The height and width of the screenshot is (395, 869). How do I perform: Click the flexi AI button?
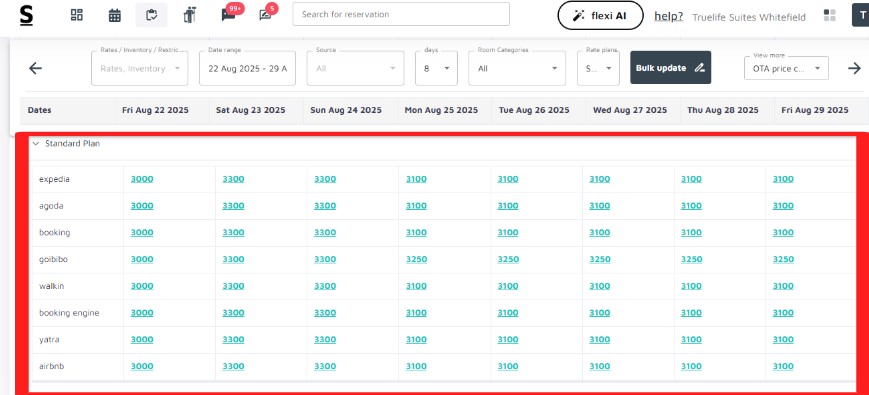tap(600, 15)
